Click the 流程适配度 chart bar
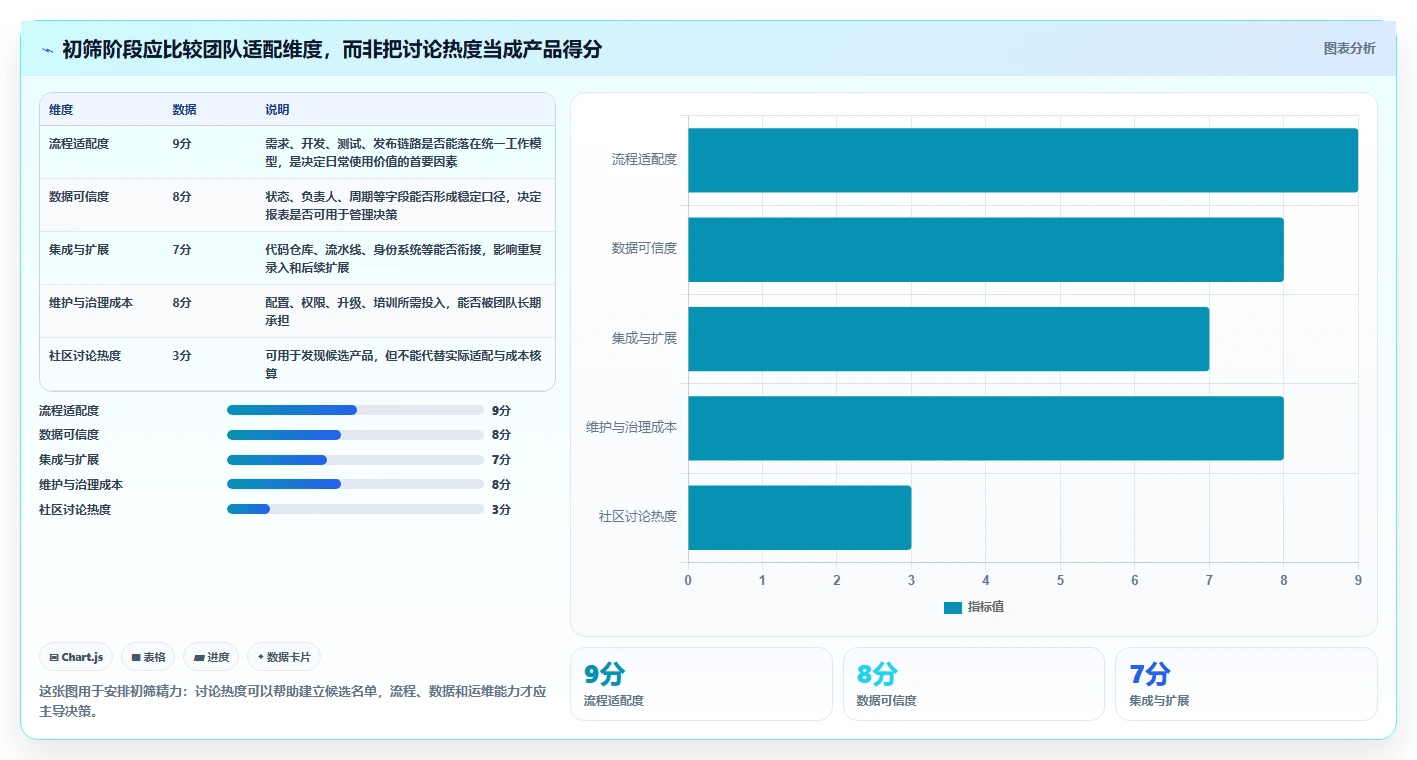This screenshot has height=760, width=1417. click(x=1023, y=160)
